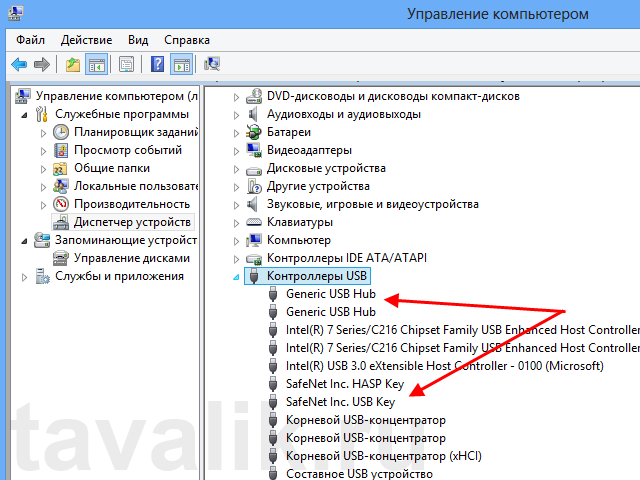The width and height of the screenshot is (640, 480).
Task: Open the Справка menu
Action: click(186, 39)
